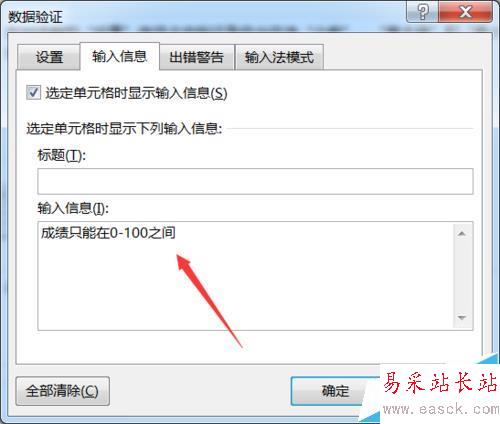Go to the 输入法模式 tab
The height and width of the screenshot is (424, 500).
279,57
